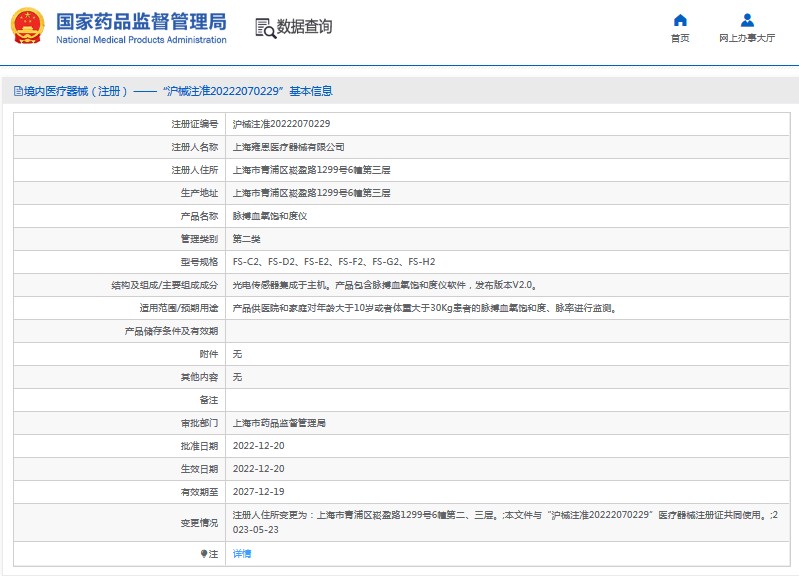The width and height of the screenshot is (799, 576).
Task: Click the 注册人名称 label
Action: click(x=195, y=147)
